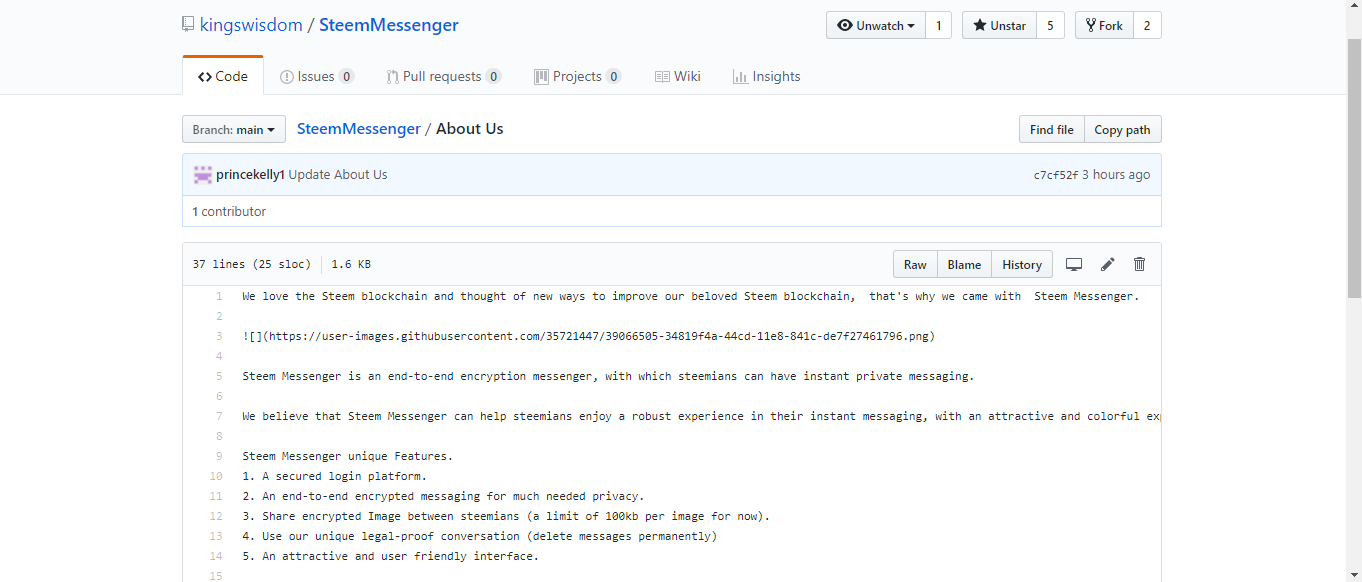Screen dimensions: 1362x582
Task: Click the eye icon on the Unwatch button
Action: (845, 25)
